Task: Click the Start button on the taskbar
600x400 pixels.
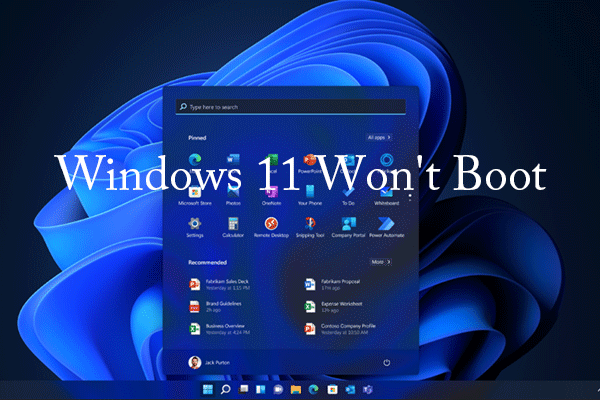Action: click(x=208, y=390)
